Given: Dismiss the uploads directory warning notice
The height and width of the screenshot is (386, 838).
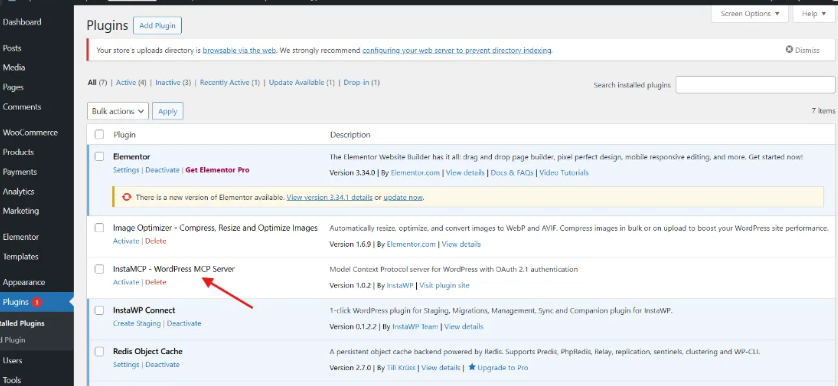Looking at the screenshot, I should pyautogui.click(x=802, y=50).
